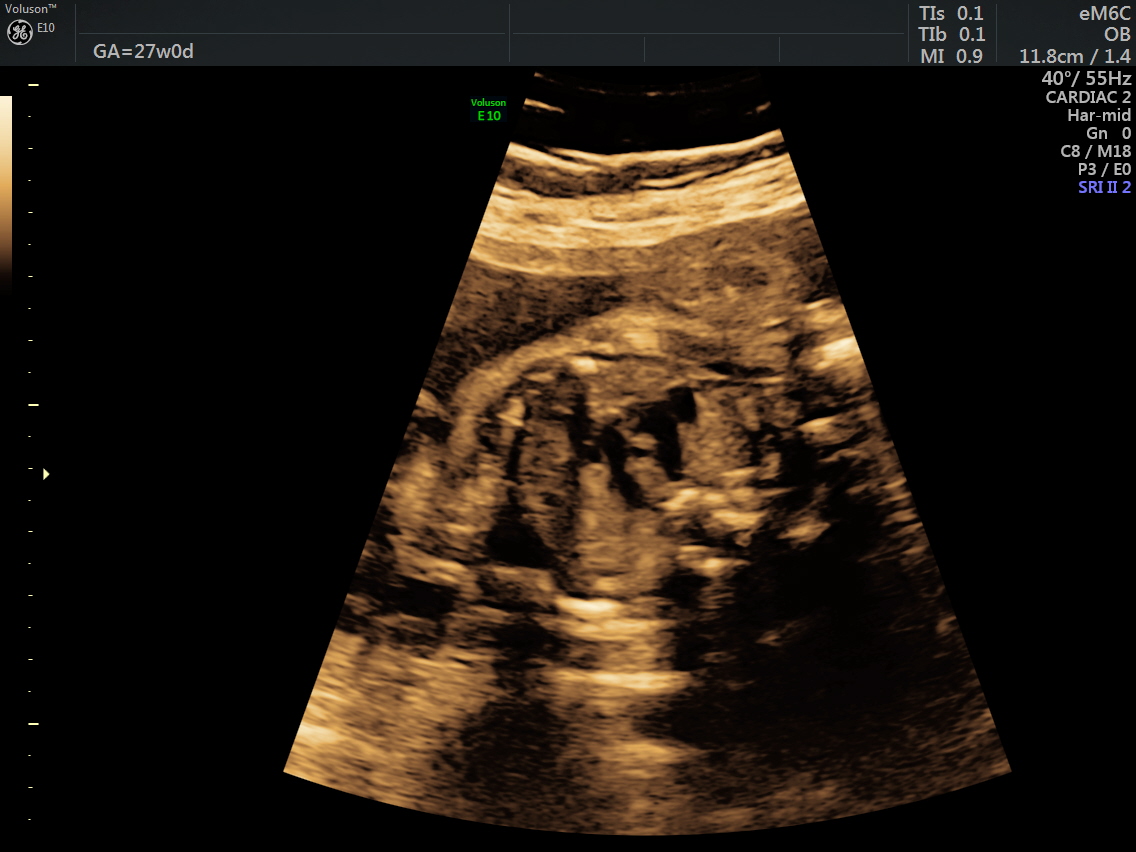Select the sepia grayscale map bar
The image size is (1136, 852).
click(x=5, y=190)
